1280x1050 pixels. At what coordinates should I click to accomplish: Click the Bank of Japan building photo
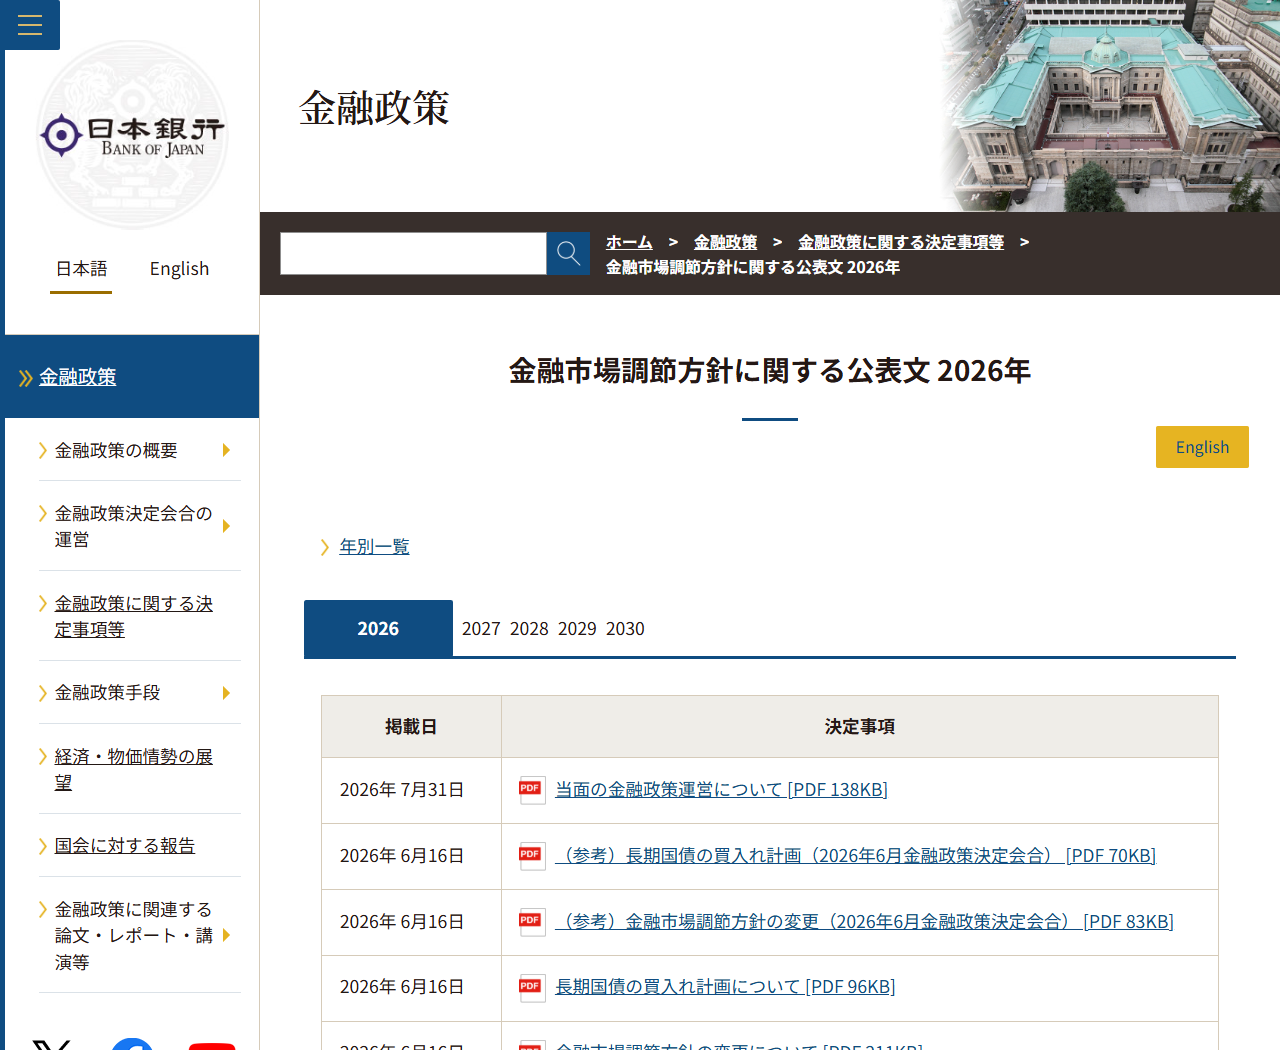pos(1110,106)
